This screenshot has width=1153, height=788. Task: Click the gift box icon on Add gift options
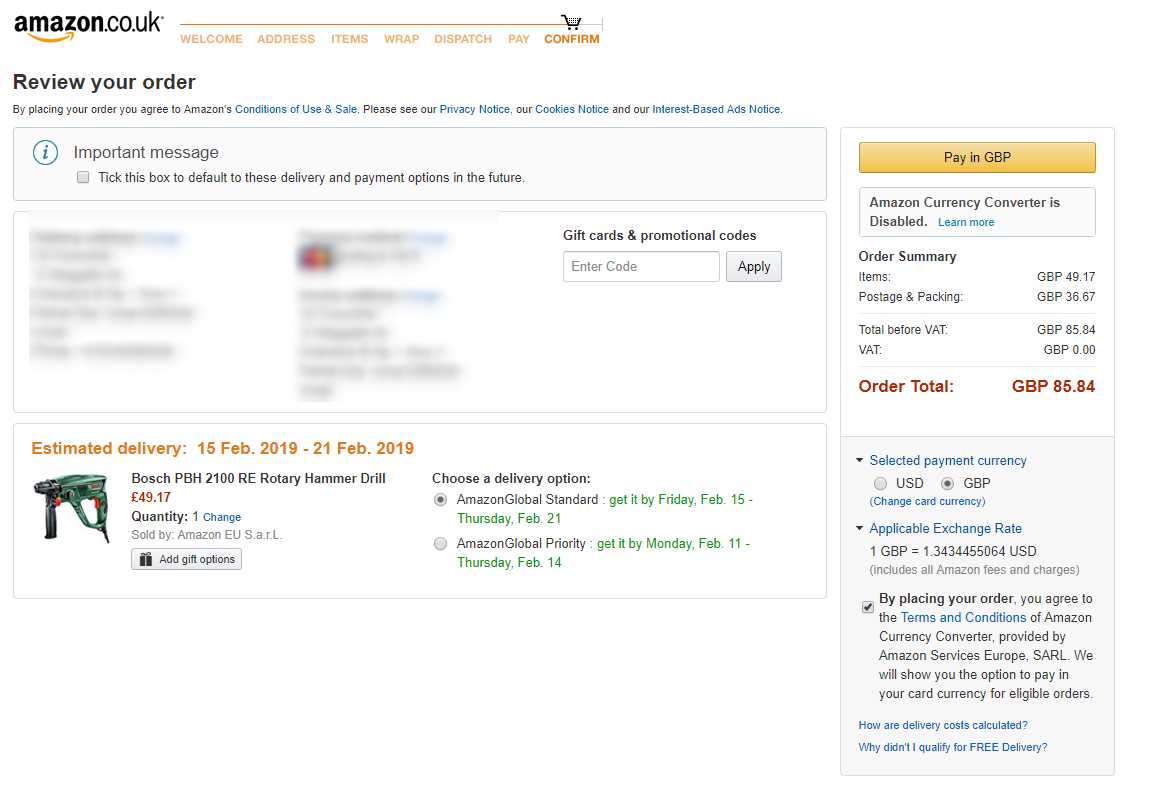point(146,560)
